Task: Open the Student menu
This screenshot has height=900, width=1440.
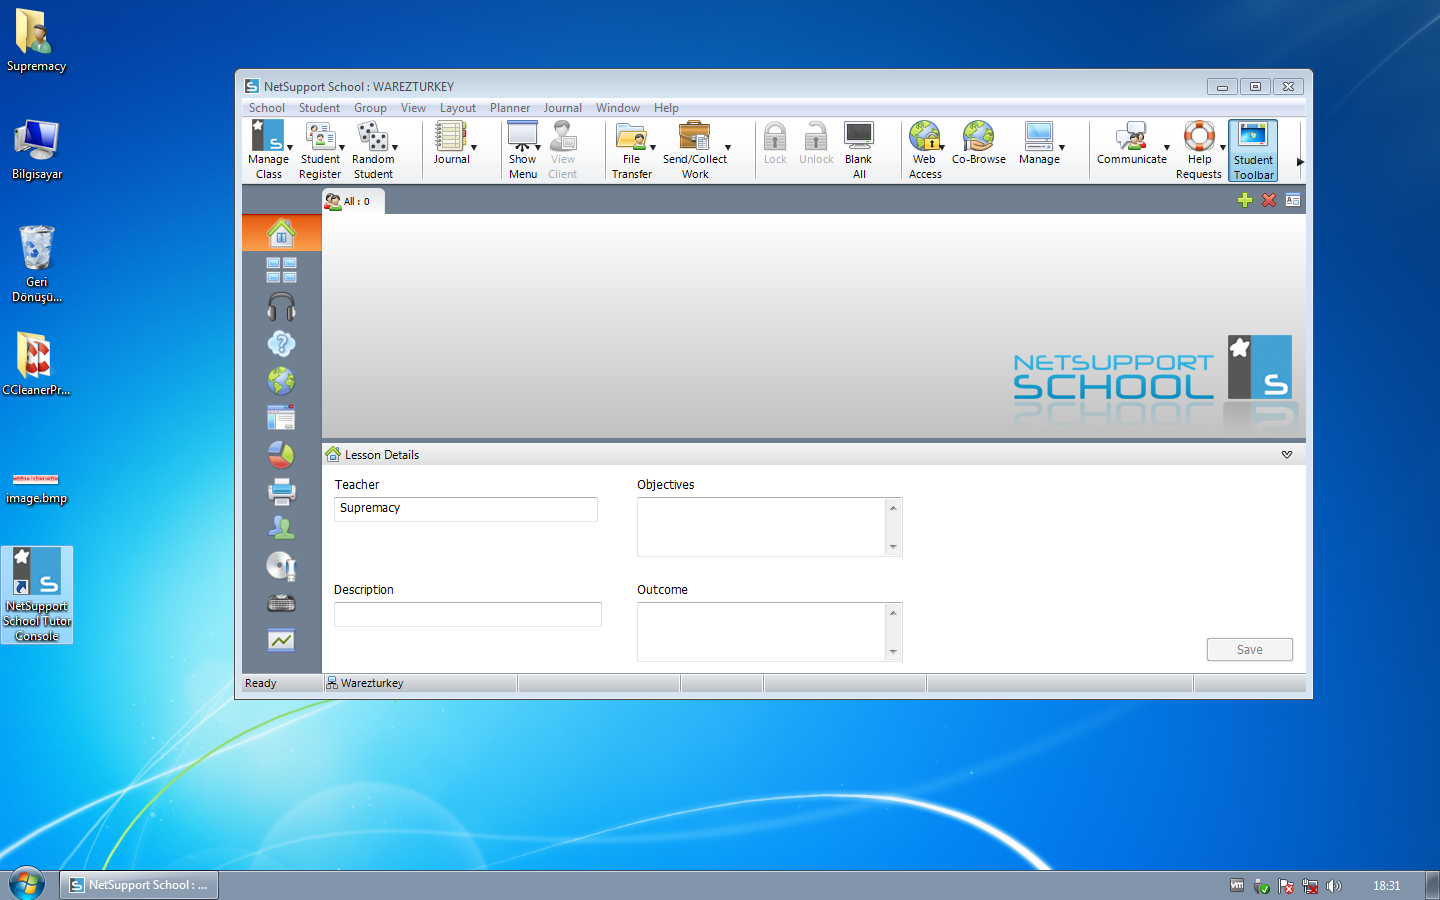Action: 319,108
